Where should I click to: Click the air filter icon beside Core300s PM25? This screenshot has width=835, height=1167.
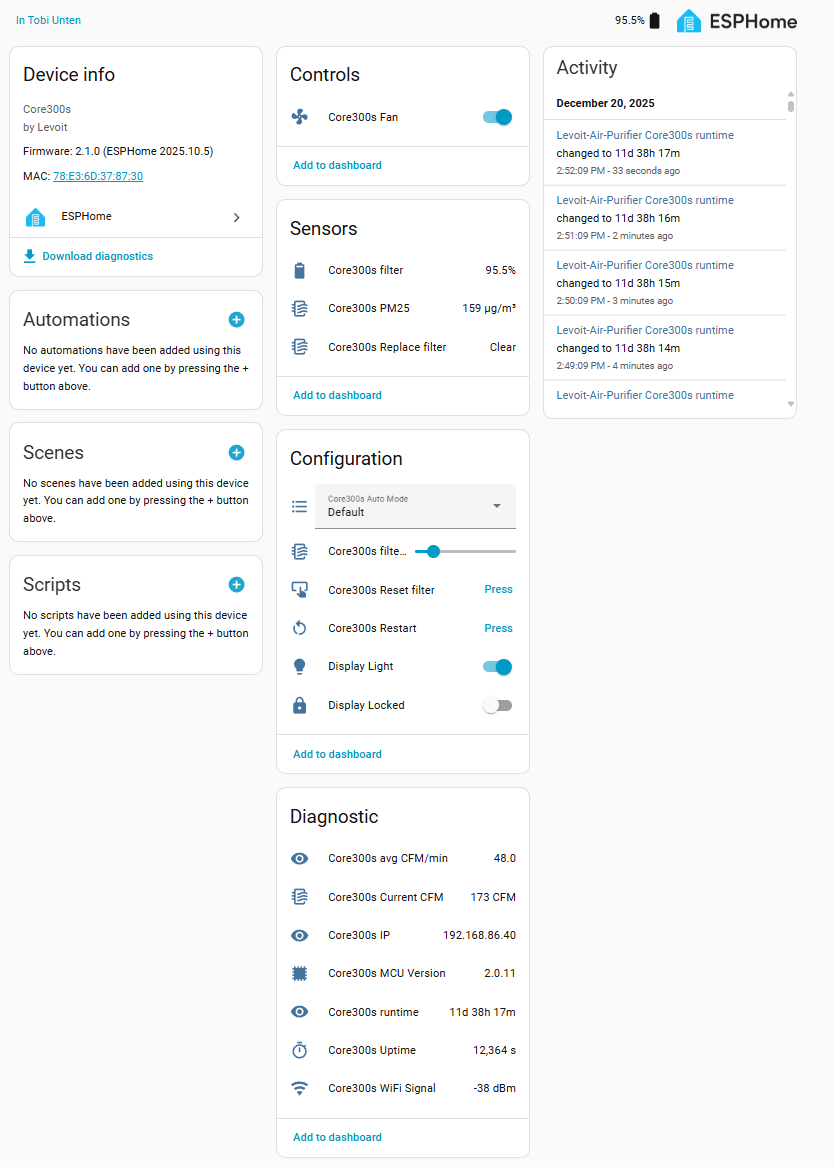[x=299, y=308]
